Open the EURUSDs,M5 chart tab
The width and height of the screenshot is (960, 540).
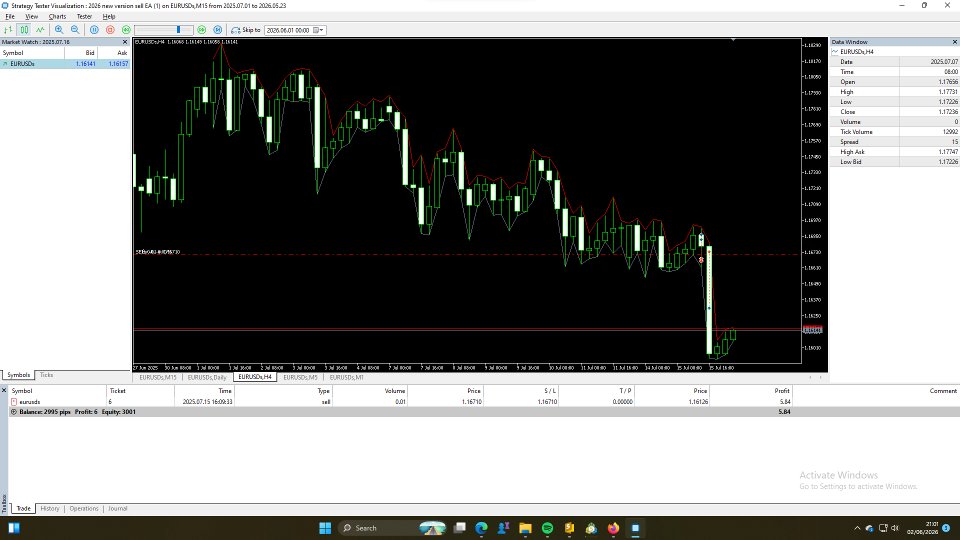point(300,378)
